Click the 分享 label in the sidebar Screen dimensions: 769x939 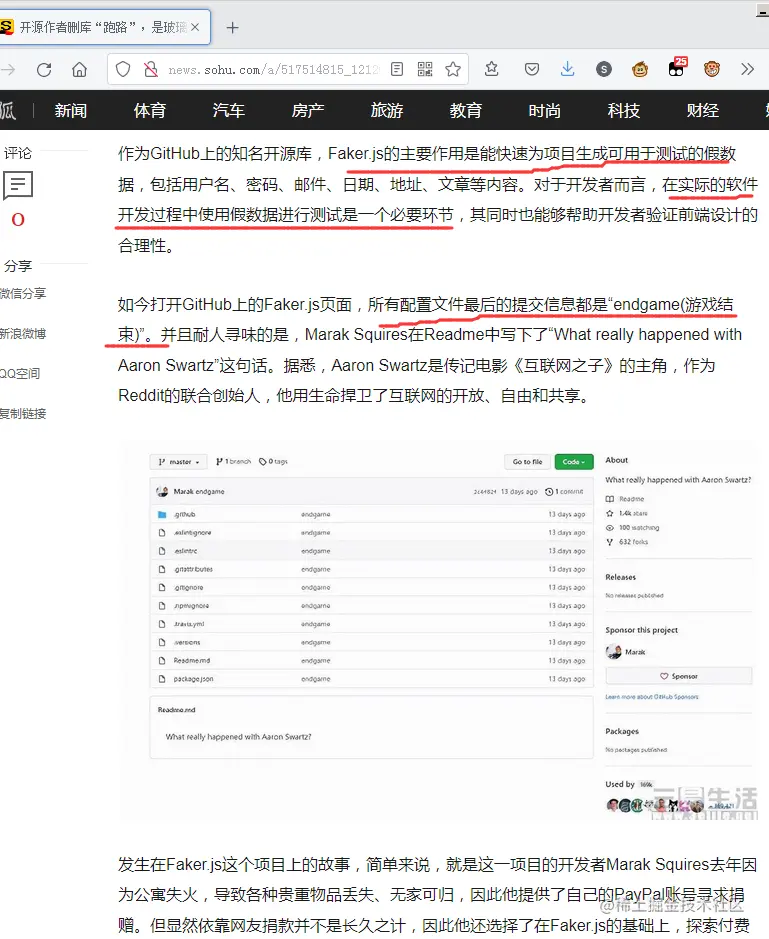tap(17, 266)
